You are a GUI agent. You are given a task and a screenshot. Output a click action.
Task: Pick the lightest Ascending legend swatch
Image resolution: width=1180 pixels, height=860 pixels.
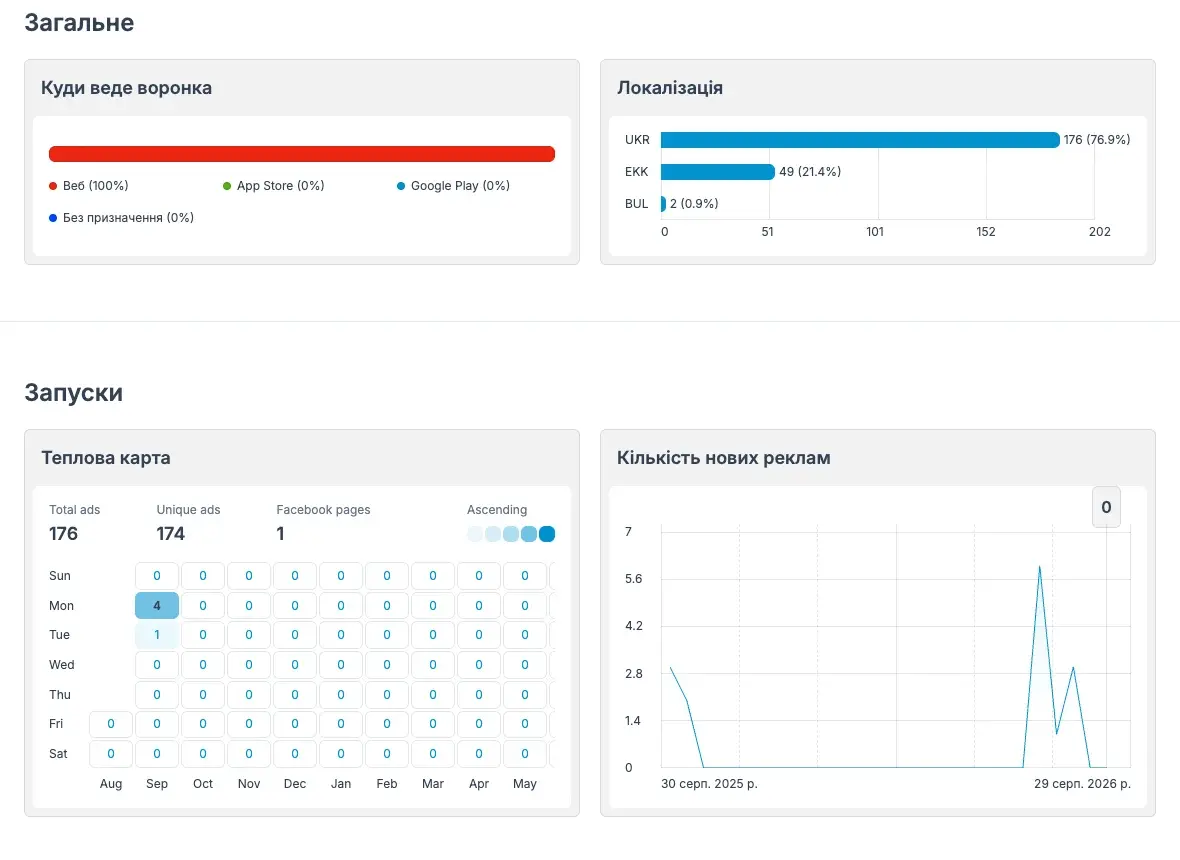[475, 534]
